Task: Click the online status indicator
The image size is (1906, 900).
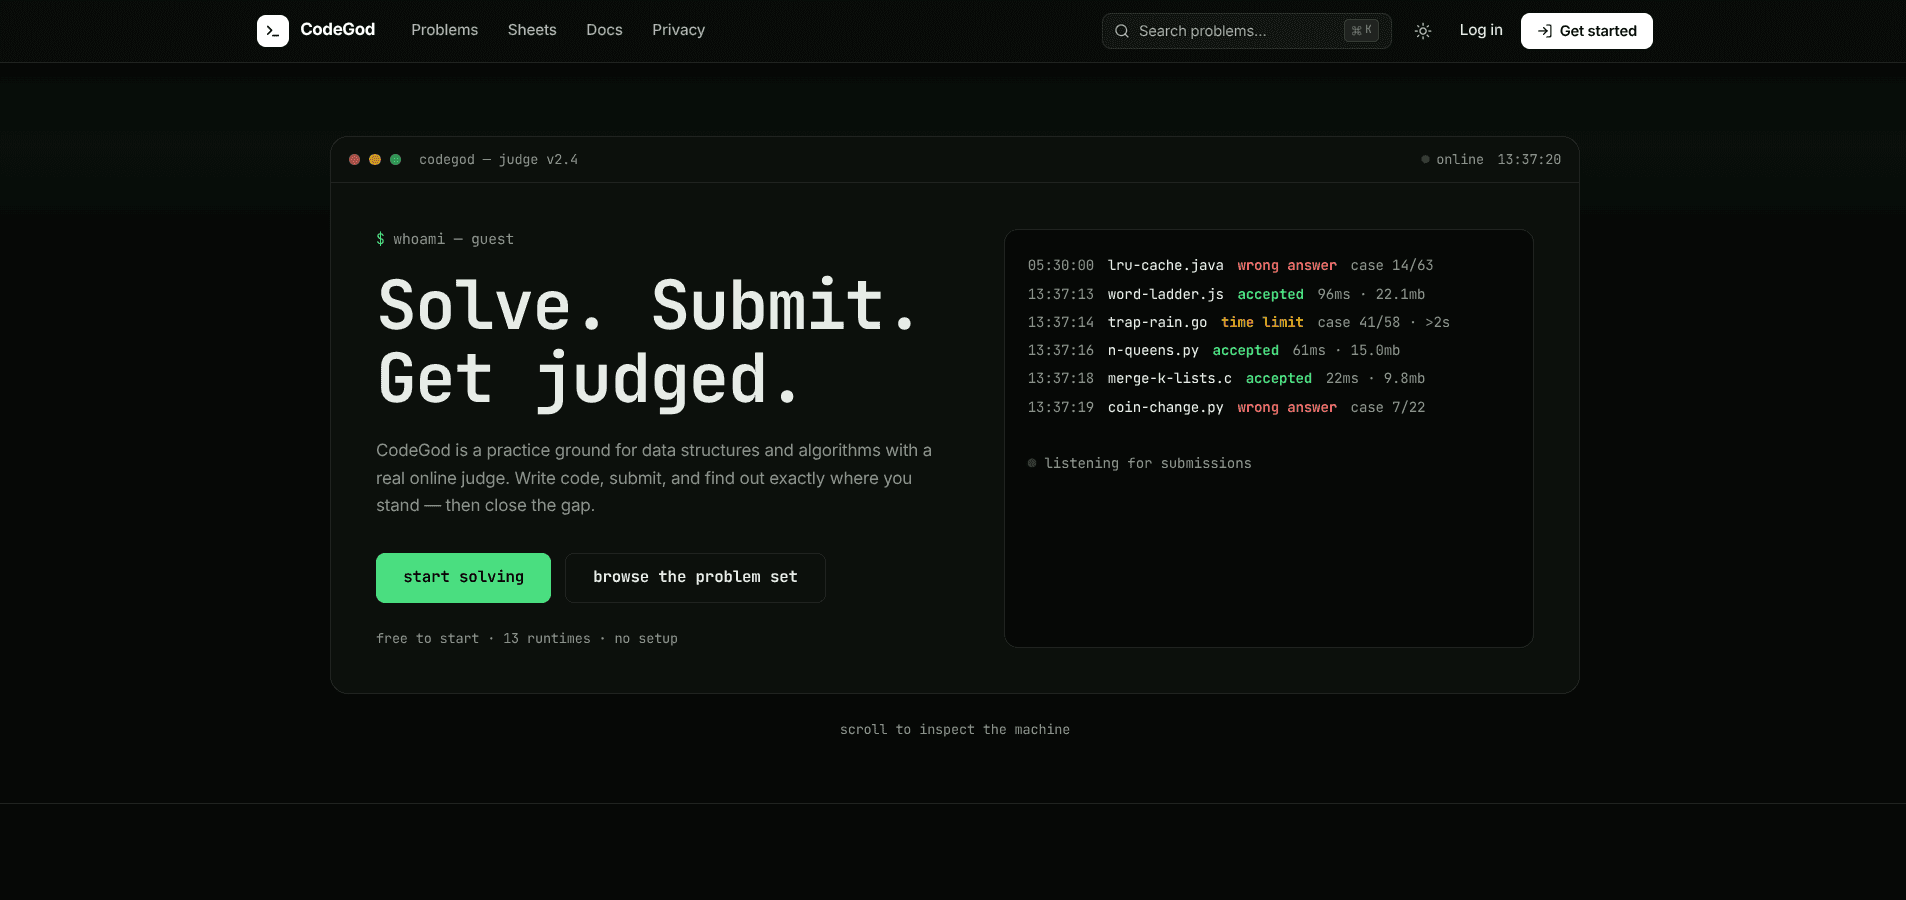Action: coord(1452,159)
